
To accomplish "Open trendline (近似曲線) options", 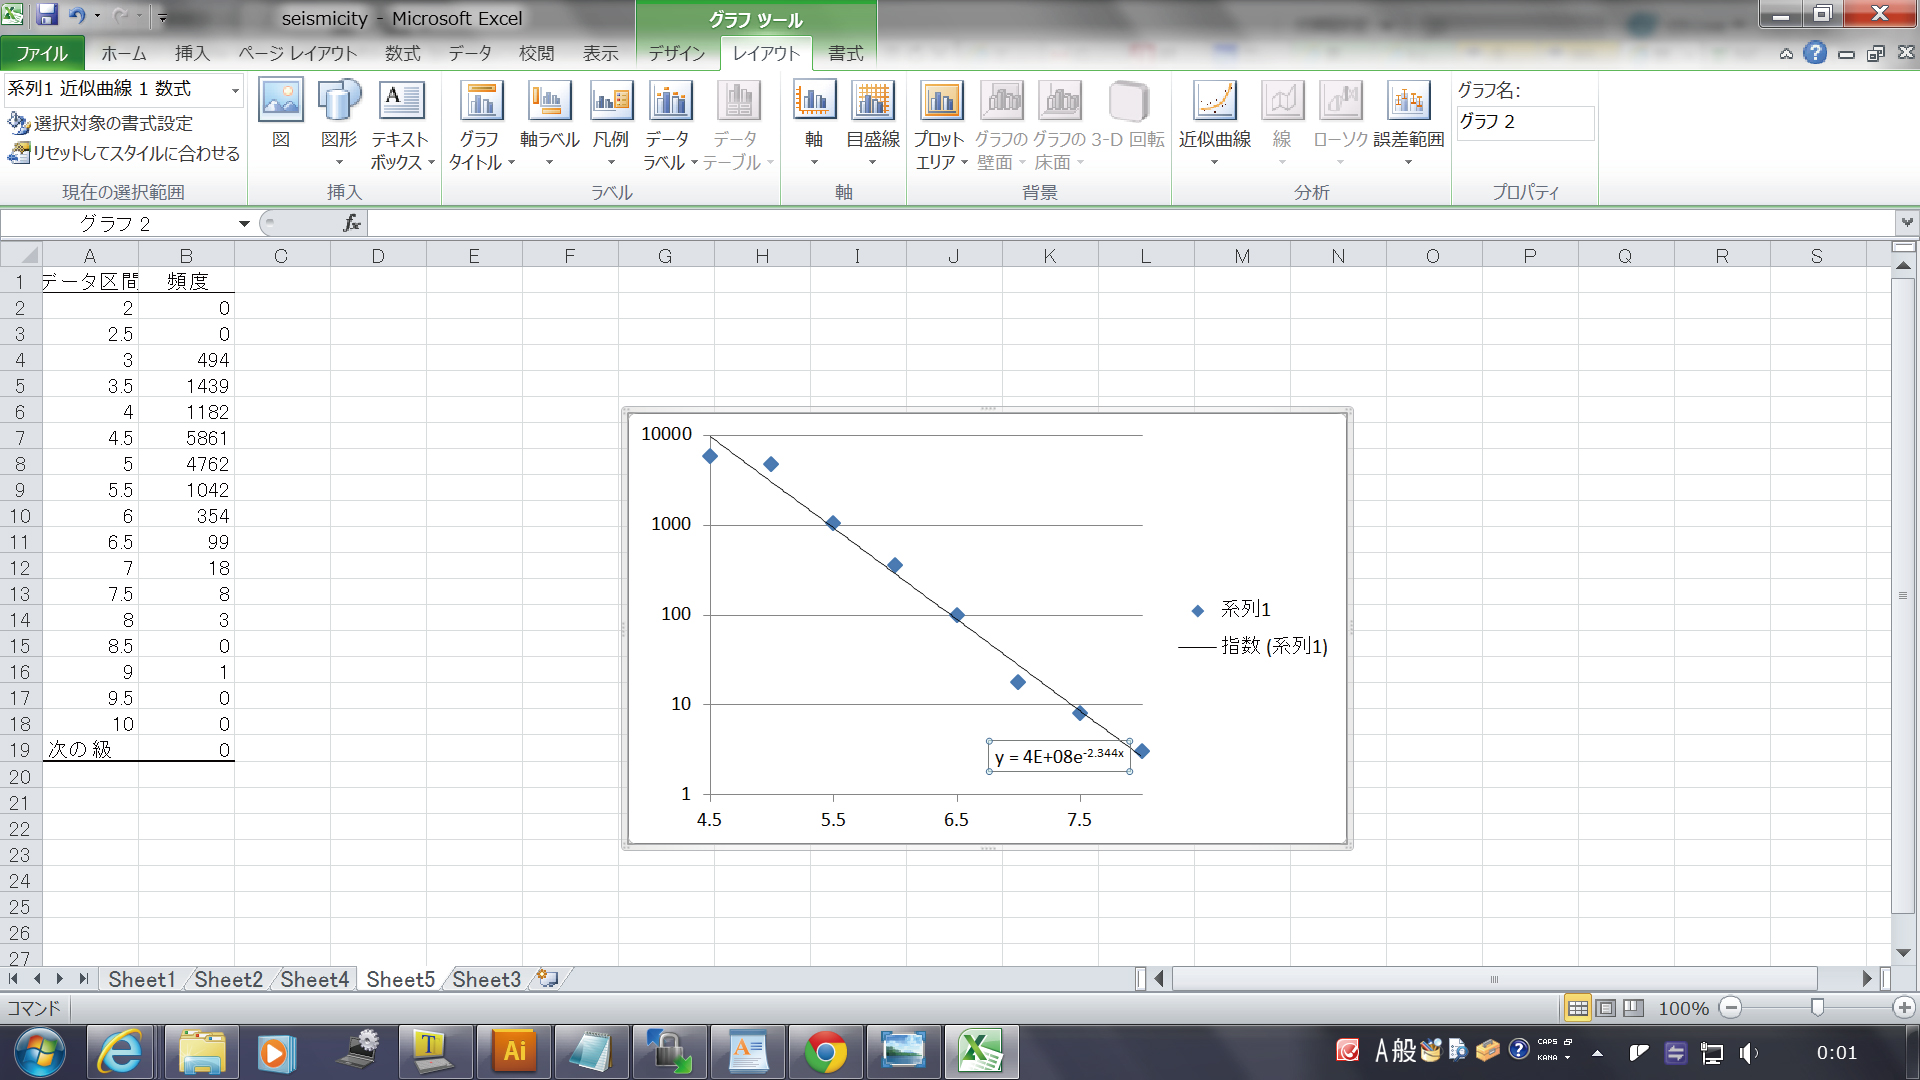I will coord(1215,124).
